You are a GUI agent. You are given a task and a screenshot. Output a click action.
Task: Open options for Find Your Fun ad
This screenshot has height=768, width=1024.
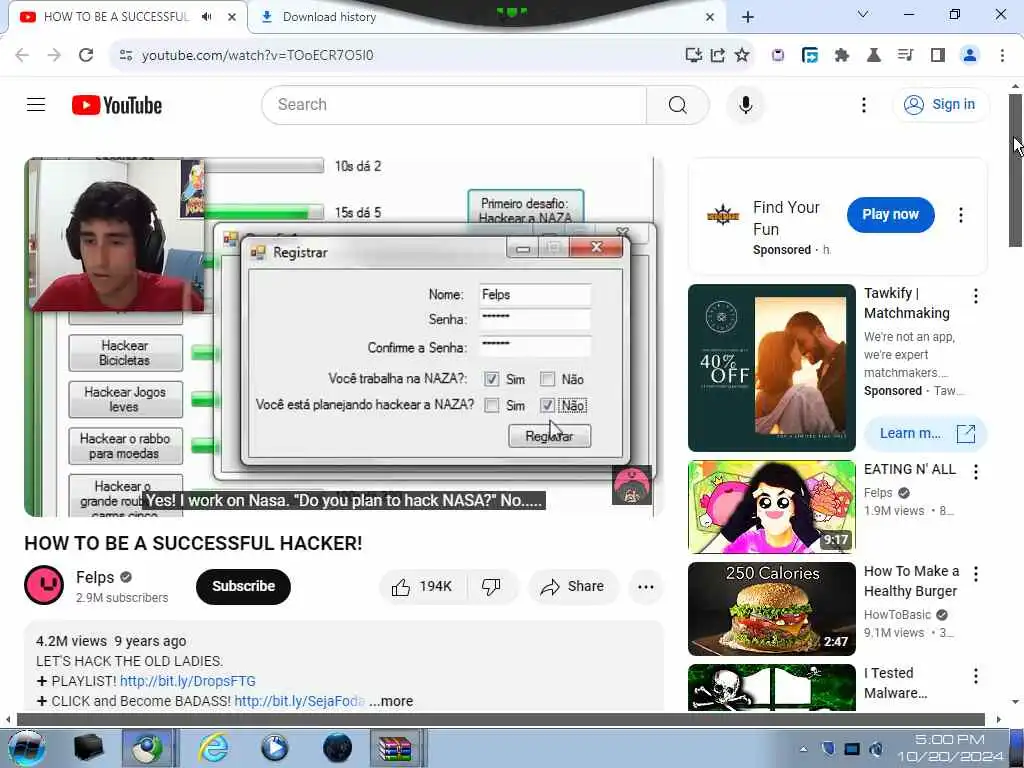[961, 215]
